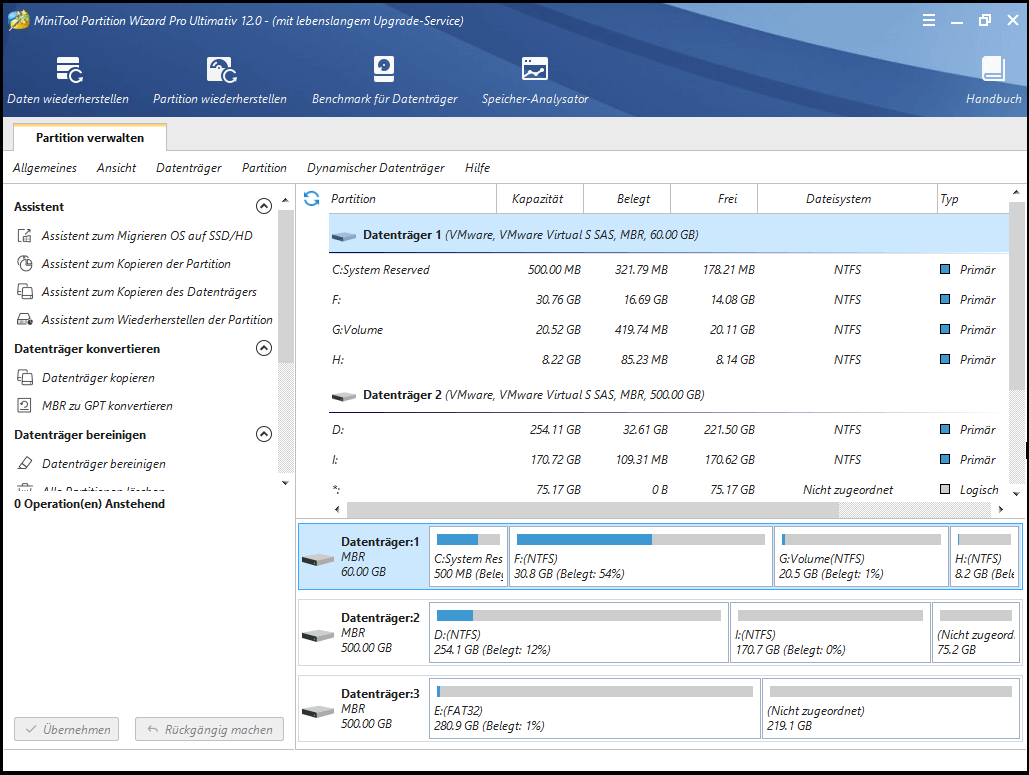Launch Partition wiederherstellen tool
Viewport: 1029px width, 775px height.
click(x=220, y=80)
